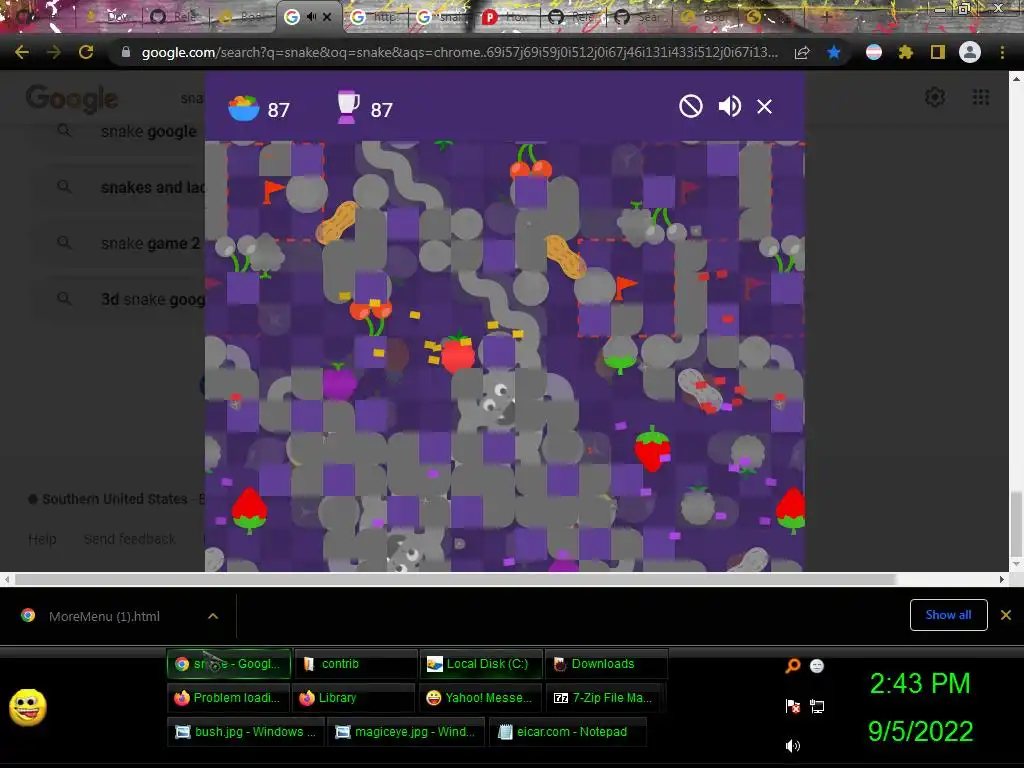Viewport: 1024px width, 768px height.
Task: Open the system volume tray icon
Action: 792,746
